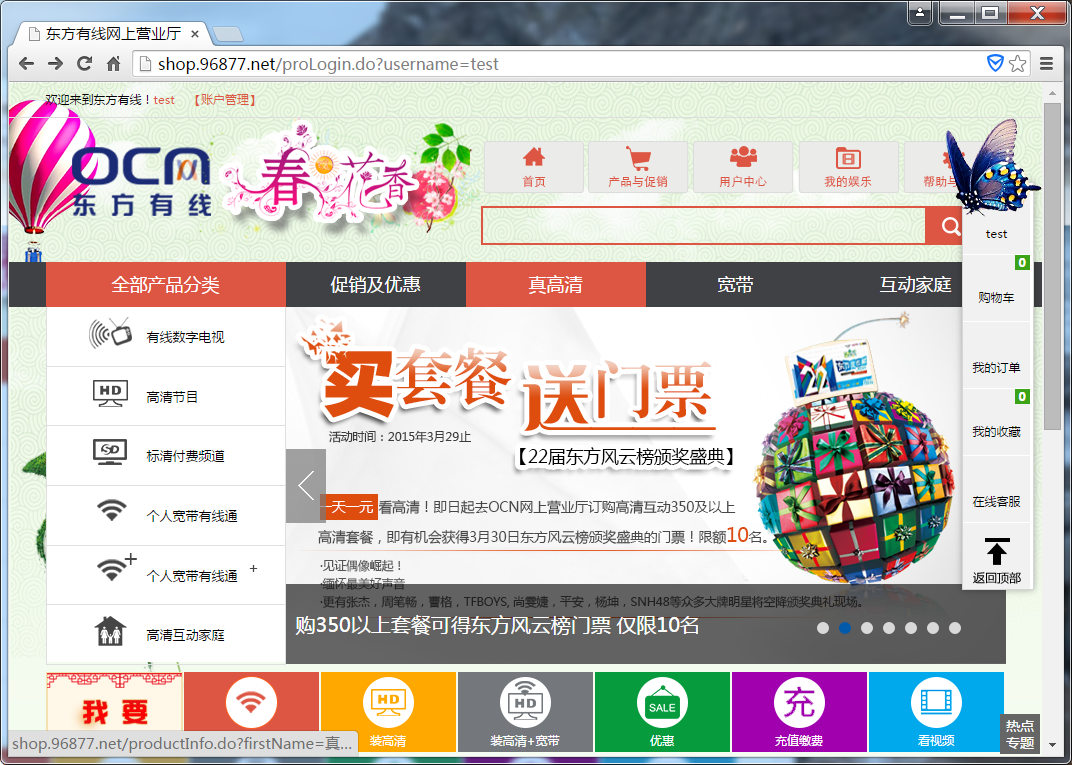Click the test username link at top

tap(164, 100)
